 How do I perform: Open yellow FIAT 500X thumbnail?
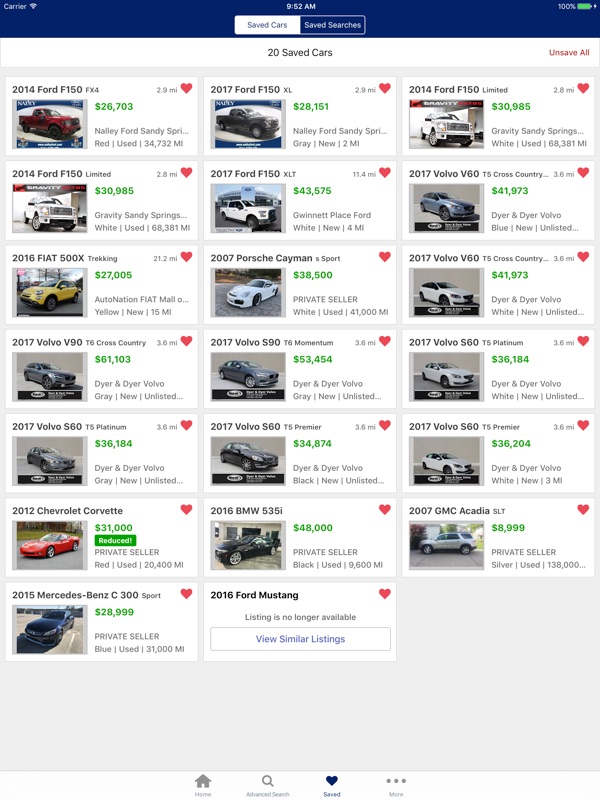(x=49, y=292)
